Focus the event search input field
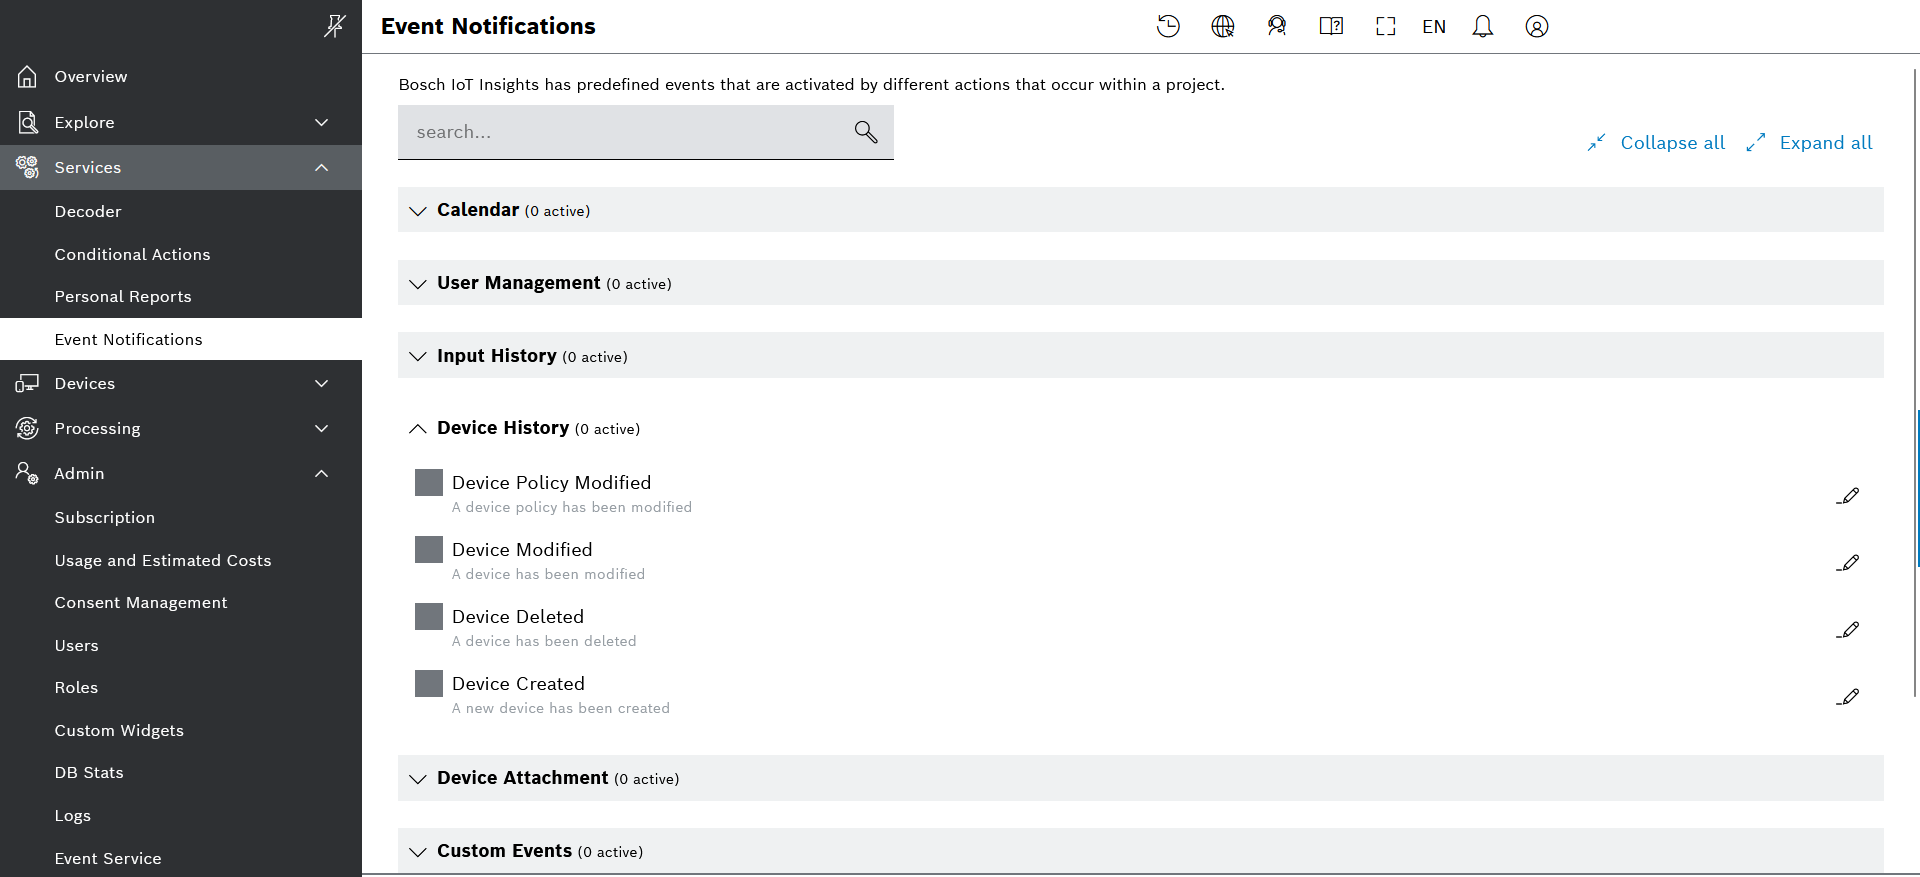 pyautogui.click(x=625, y=132)
